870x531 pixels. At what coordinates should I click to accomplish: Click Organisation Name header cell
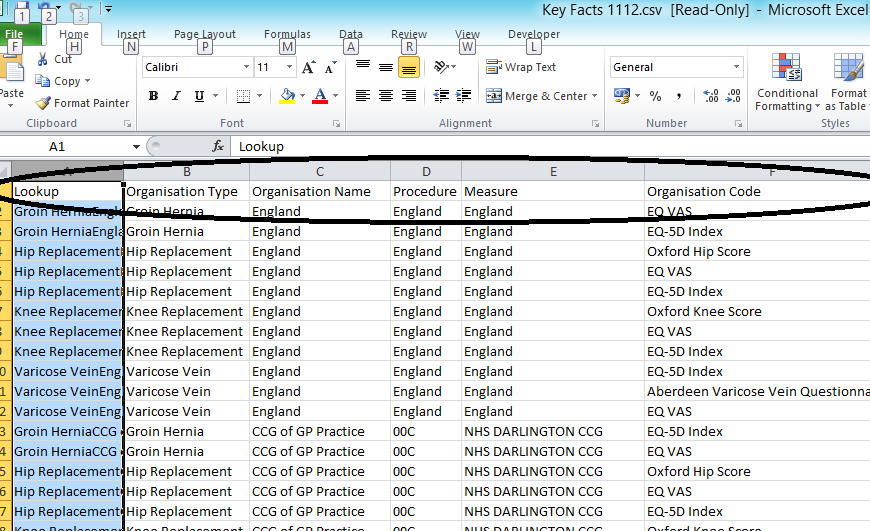(320, 191)
